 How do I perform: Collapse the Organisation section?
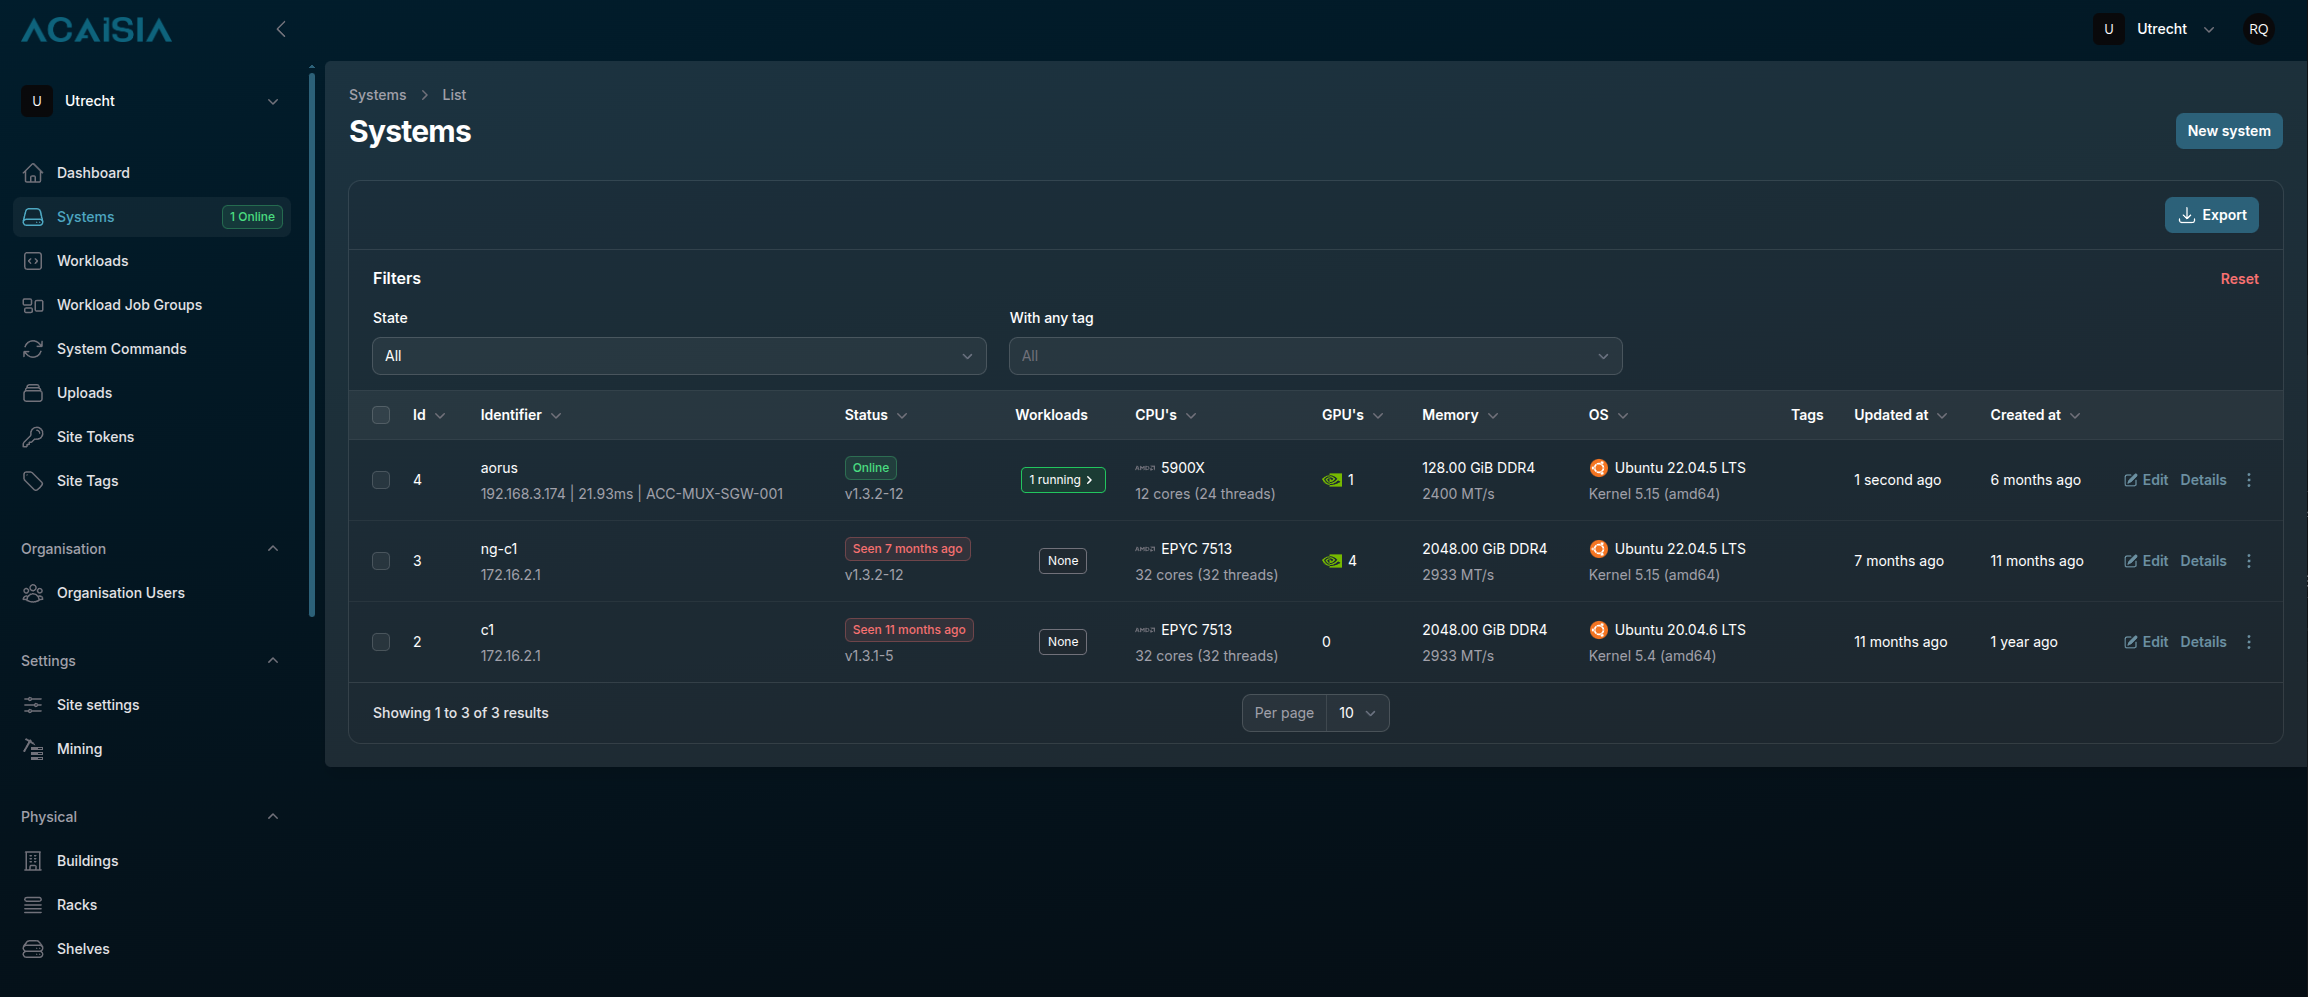pos(273,549)
